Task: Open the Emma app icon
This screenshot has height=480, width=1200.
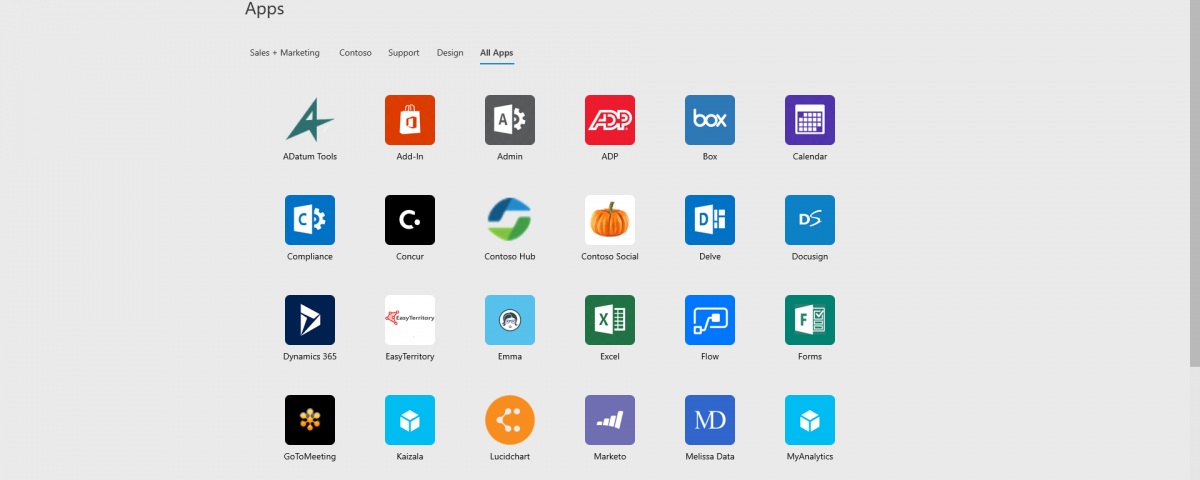Action: point(510,320)
